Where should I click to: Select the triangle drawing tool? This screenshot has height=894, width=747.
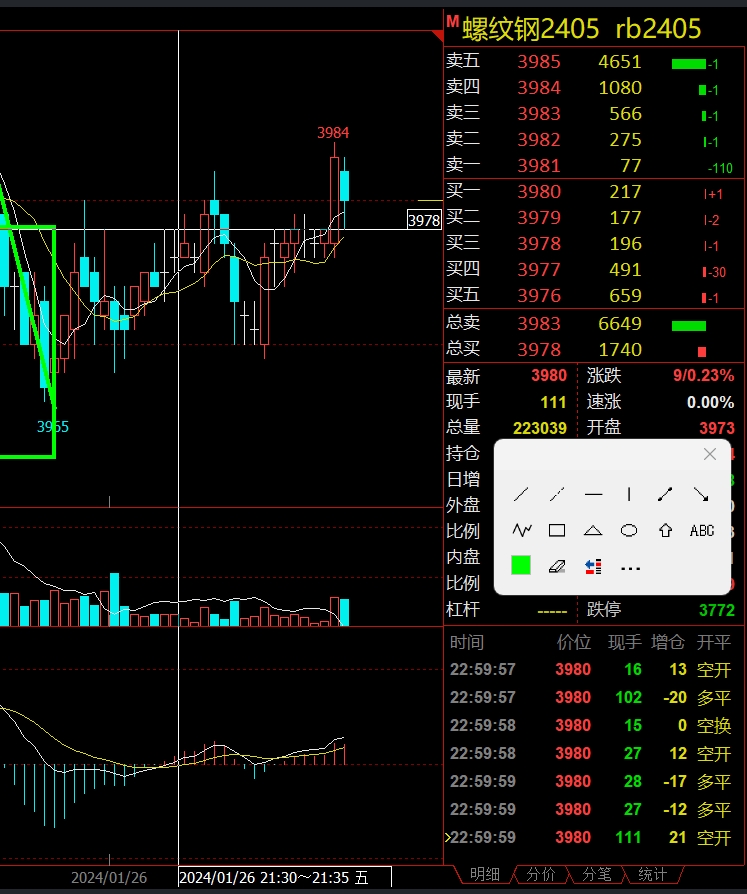pyautogui.click(x=593, y=530)
